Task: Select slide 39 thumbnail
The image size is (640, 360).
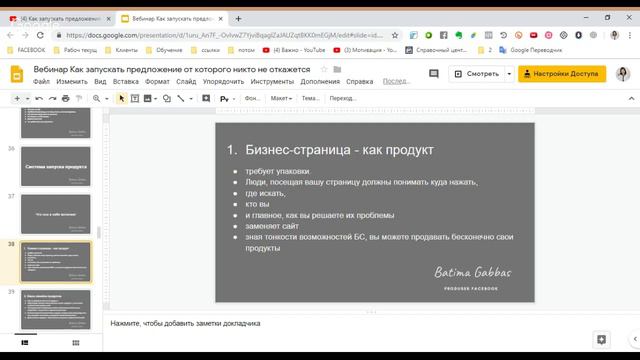Action: click(56, 310)
